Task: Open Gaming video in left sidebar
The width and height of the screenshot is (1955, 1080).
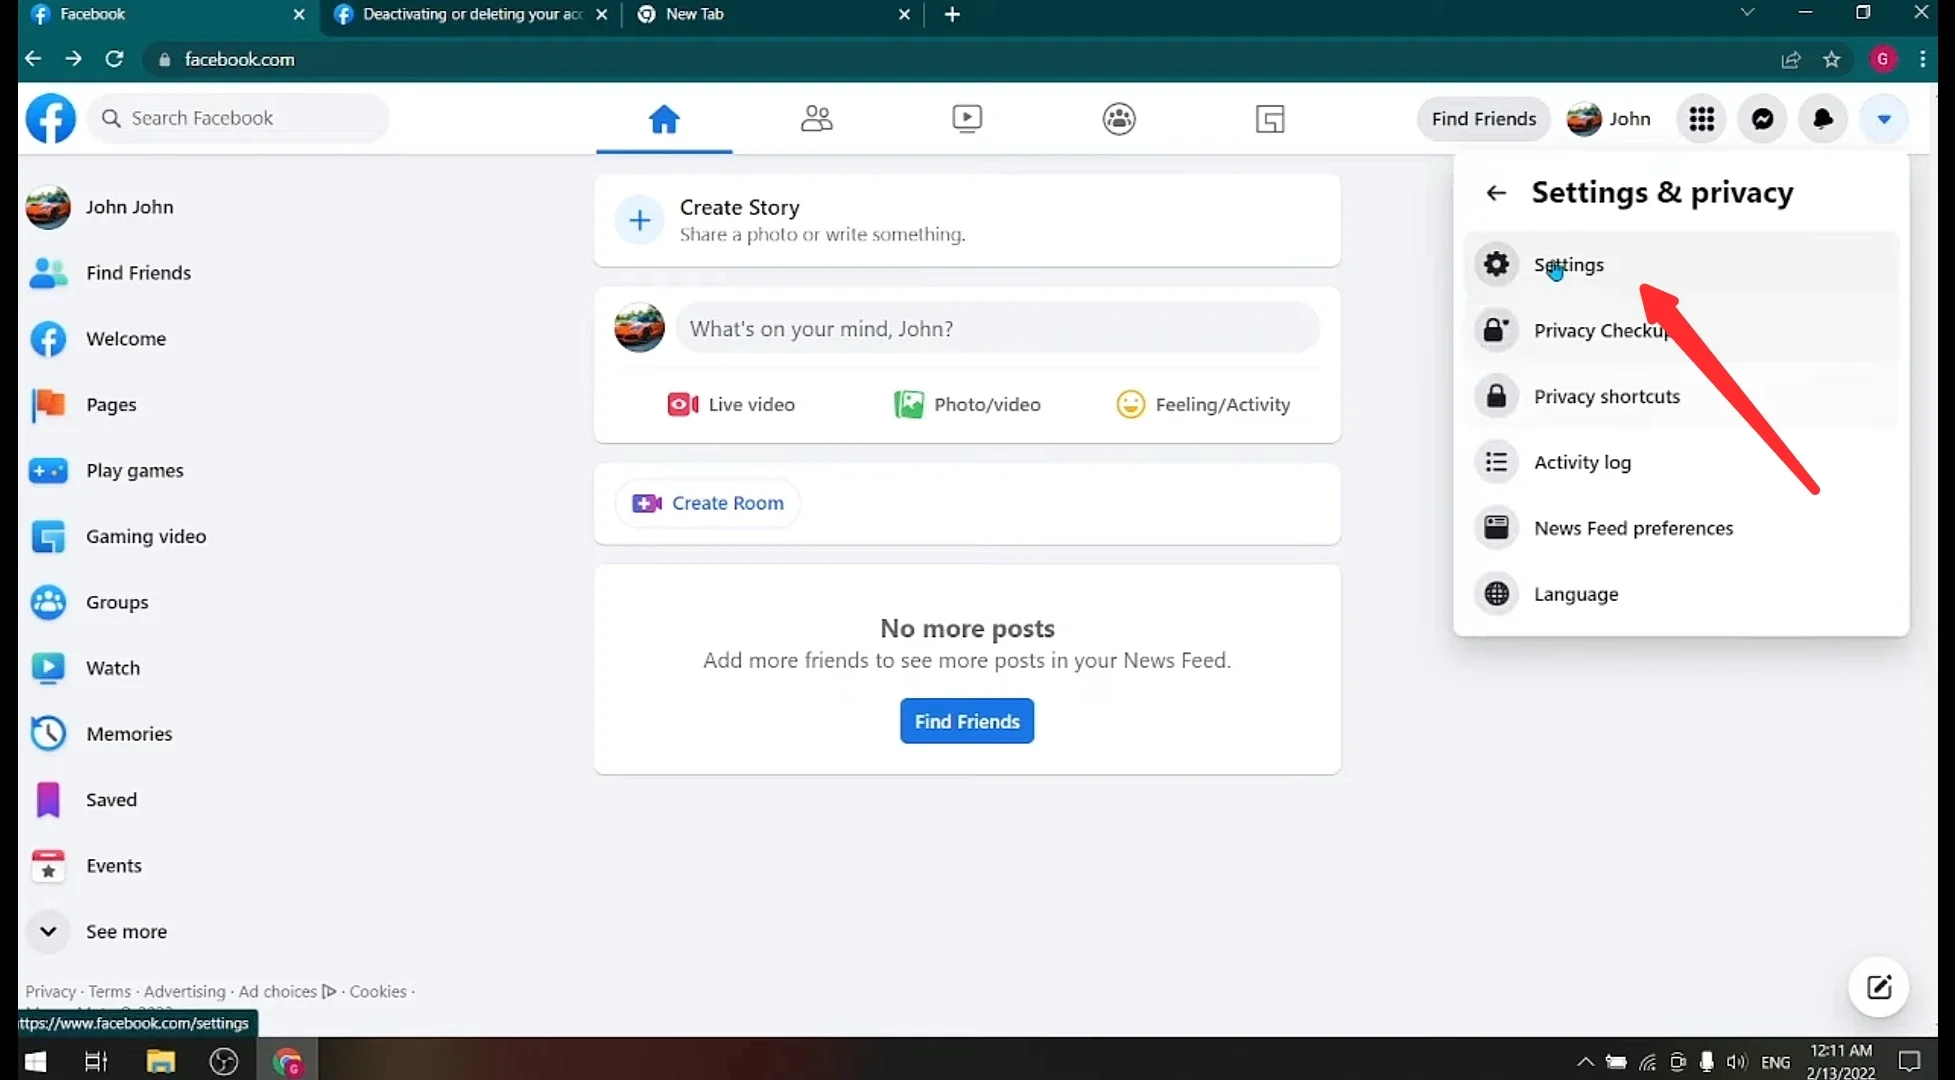Action: (118, 537)
